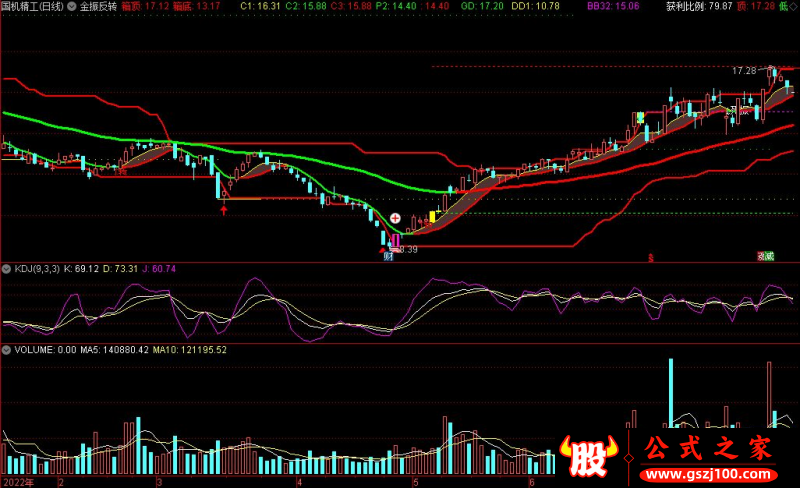Click the KDJ(9,3,3) indicator title
800x488 pixels.
[x=37, y=269]
